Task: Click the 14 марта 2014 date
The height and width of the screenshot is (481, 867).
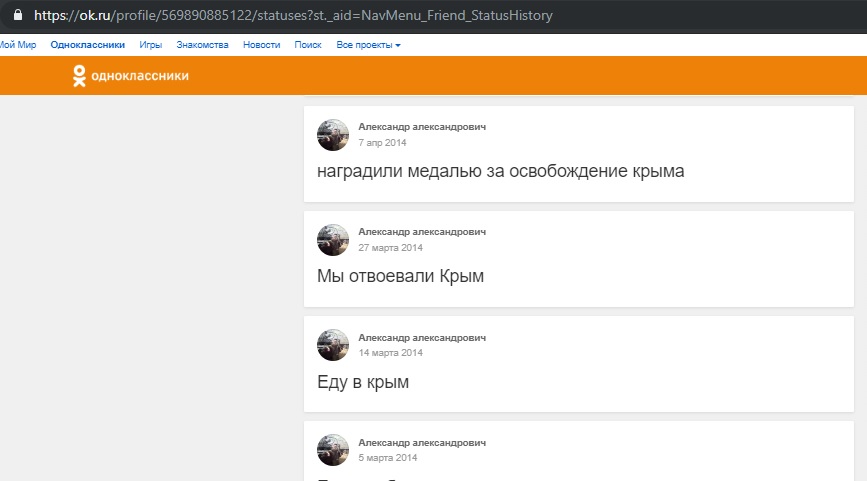Action: pyautogui.click(x=390, y=353)
